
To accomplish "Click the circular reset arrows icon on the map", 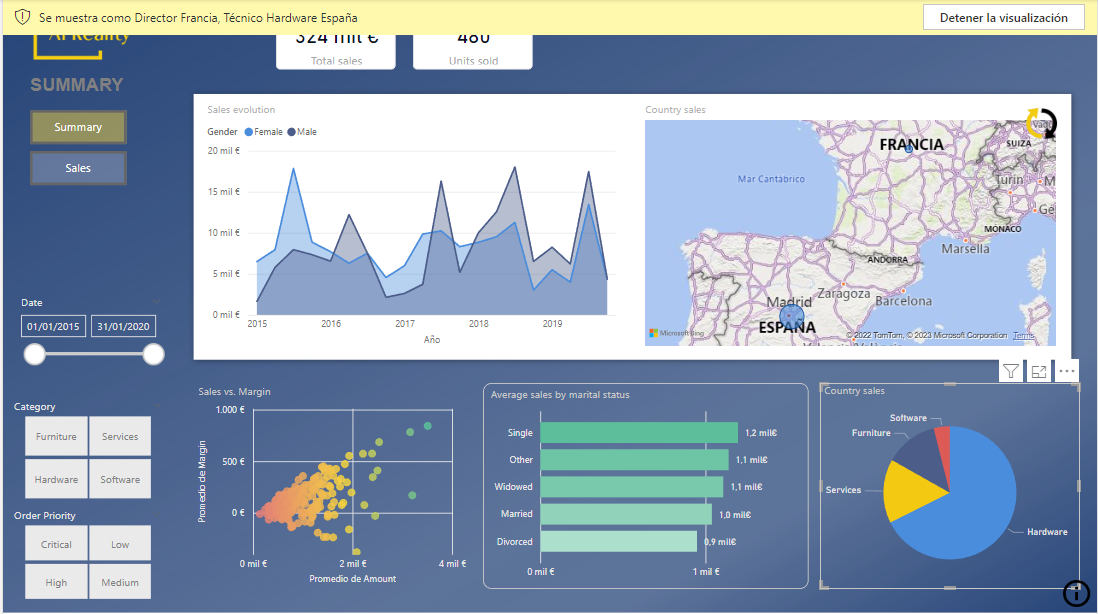I will pos(1041,123).
